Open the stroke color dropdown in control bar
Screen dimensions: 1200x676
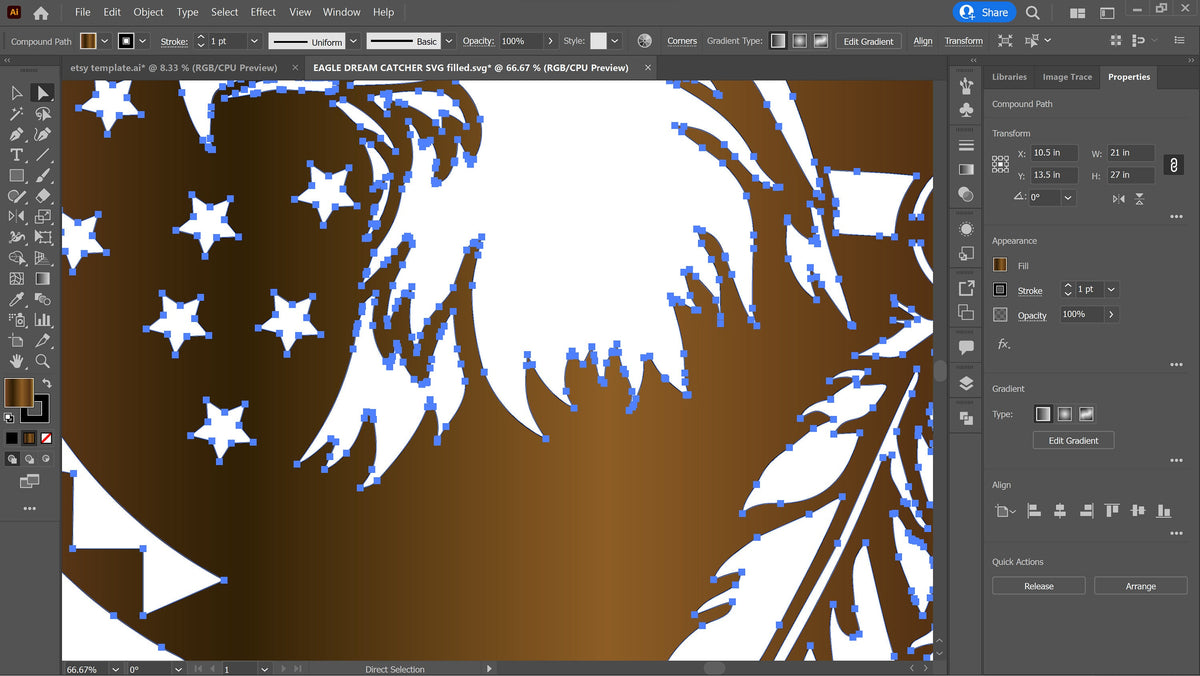click(144, 41)
